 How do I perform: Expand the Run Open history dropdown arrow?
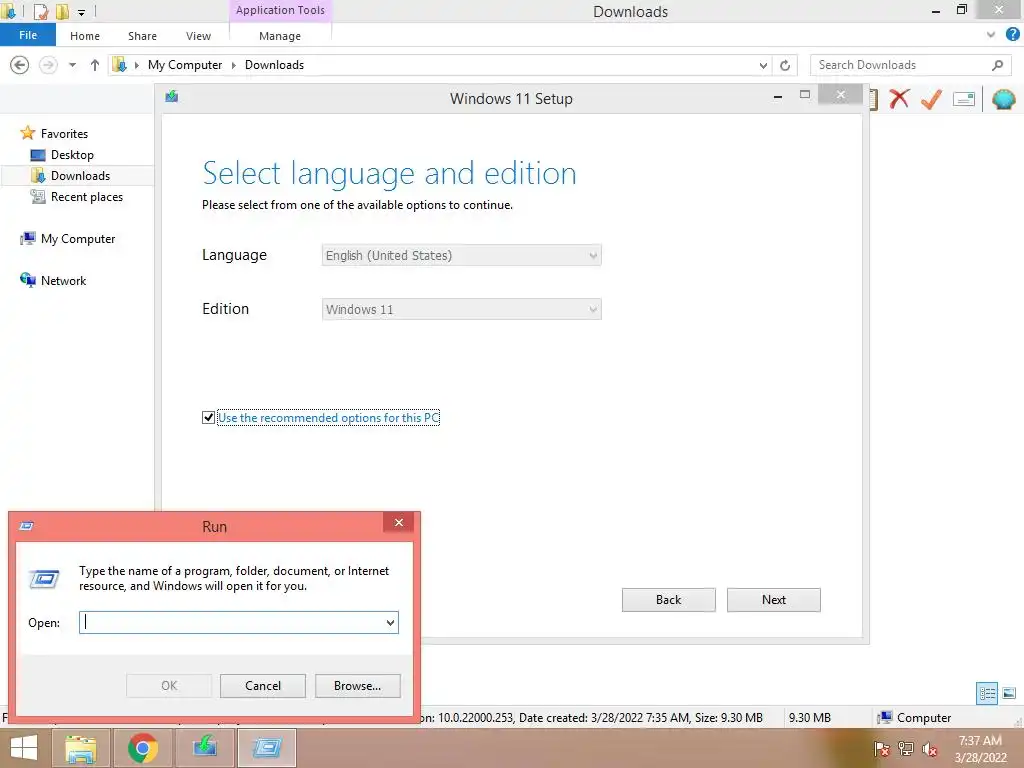[x=391, y=622]
